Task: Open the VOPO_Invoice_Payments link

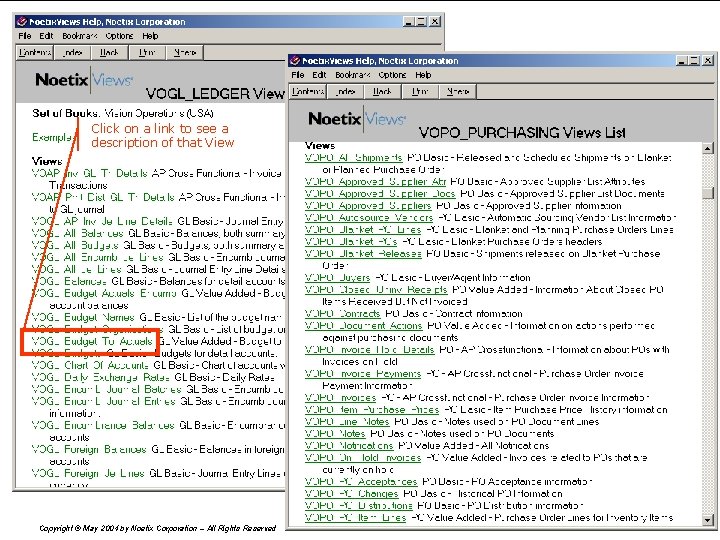Action: tap(363, 374)
